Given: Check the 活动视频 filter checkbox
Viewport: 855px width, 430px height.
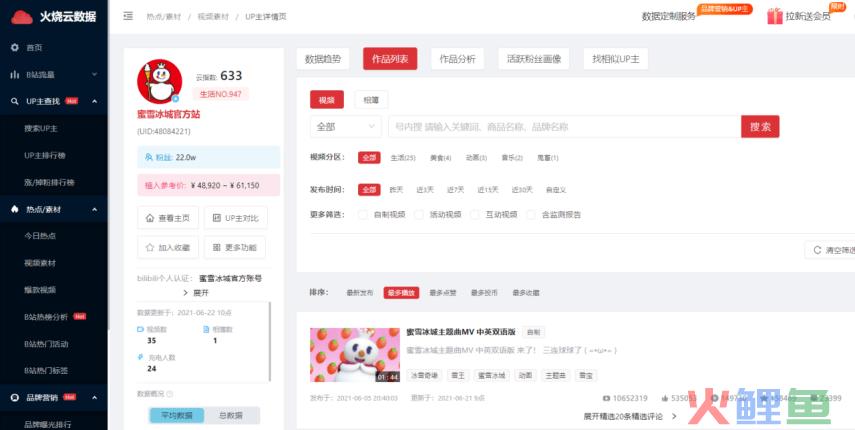Looking at the screenshot, I should pyautogui.click(x=419, y=215).
